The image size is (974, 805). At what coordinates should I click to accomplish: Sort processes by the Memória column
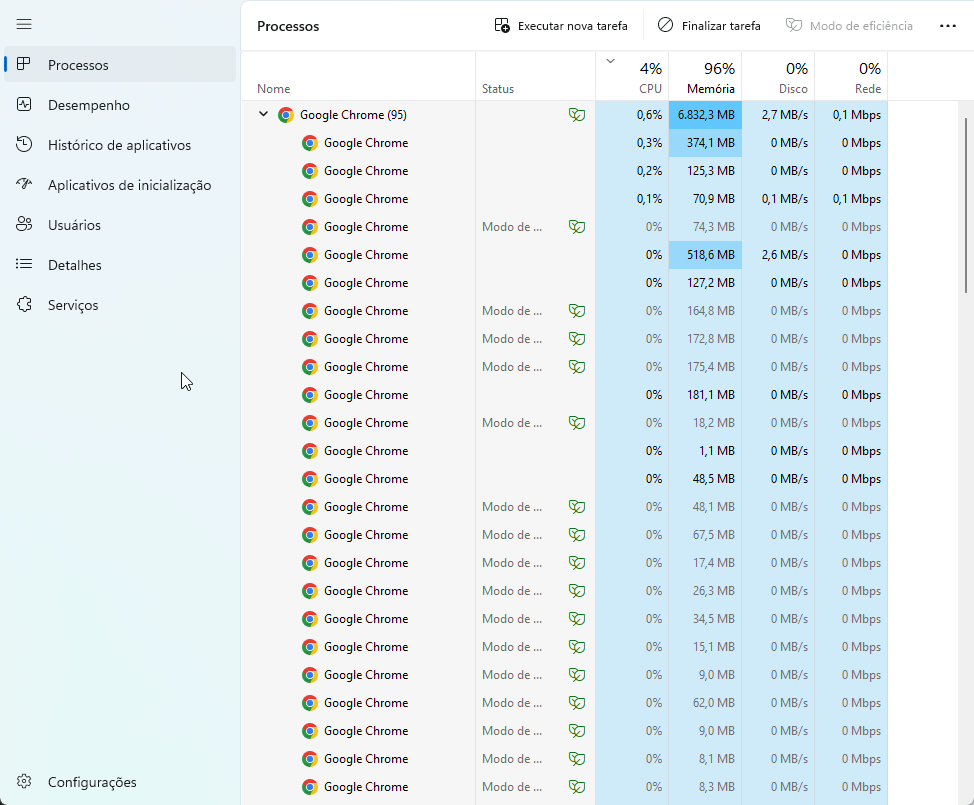pyautogui.click(x=705, y=76)
